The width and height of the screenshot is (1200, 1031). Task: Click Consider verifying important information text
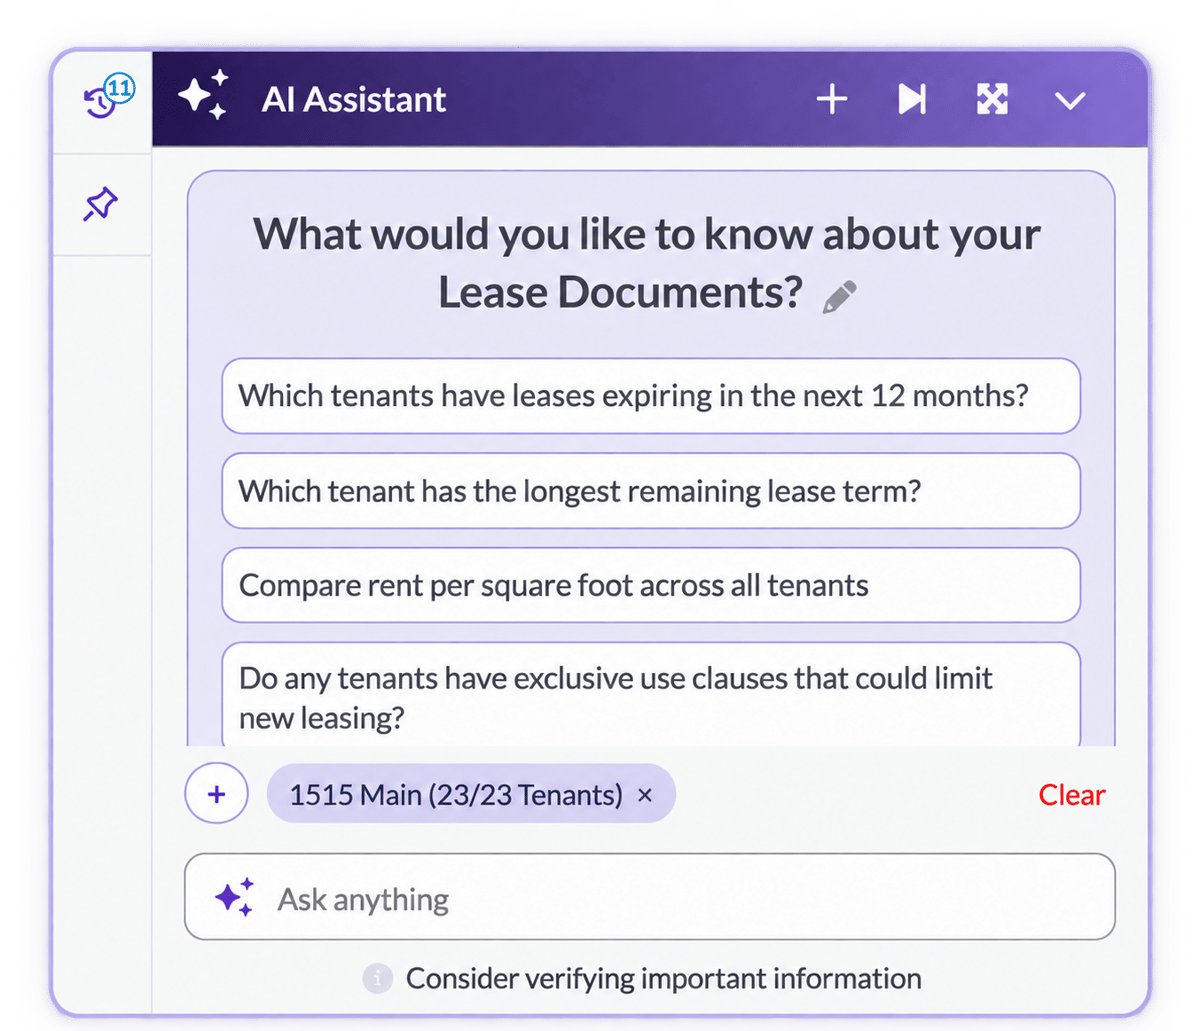(x=664, y=978)
